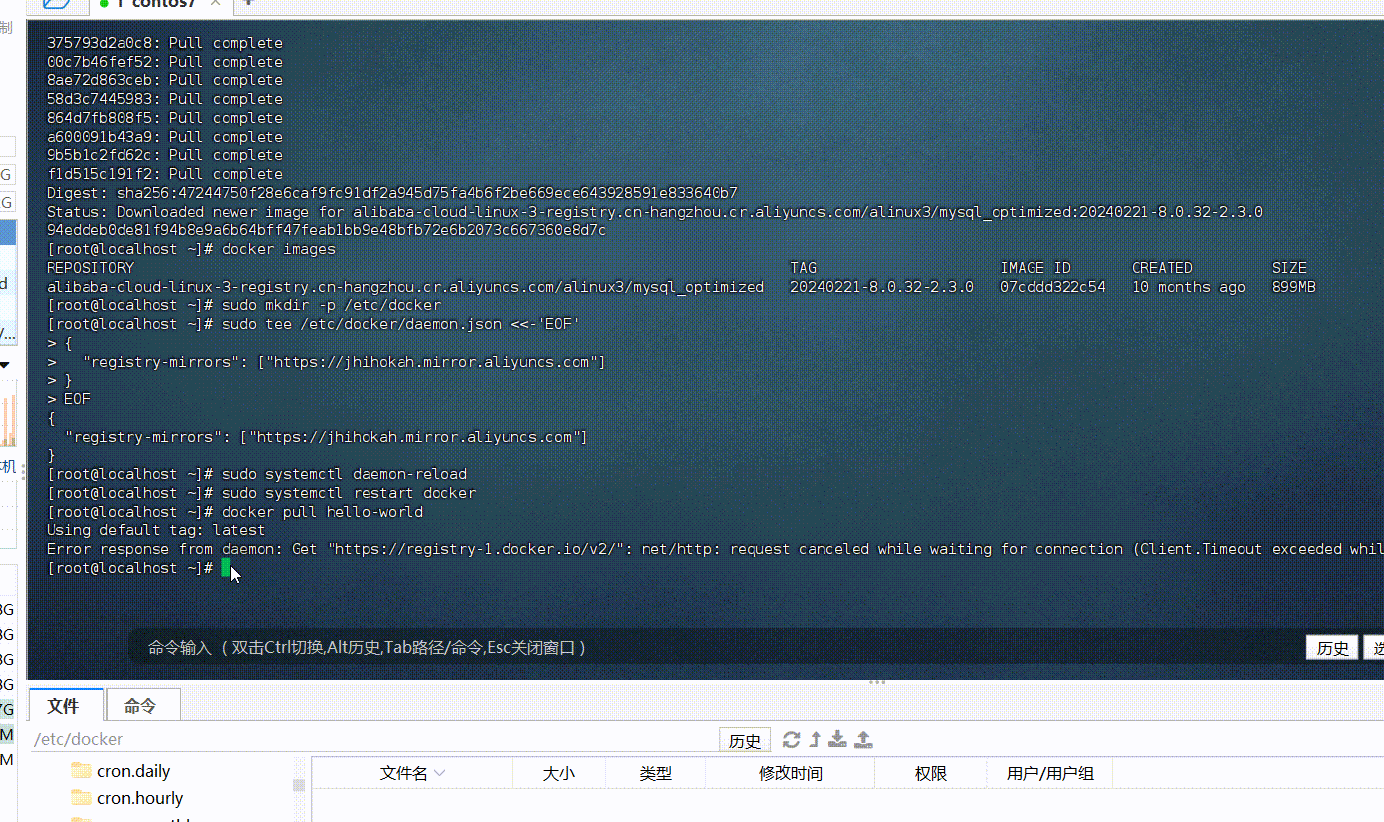This screenshot has width=1384, height=822.
Task: Select the cron.hourly folder
Action: (127, 798)
